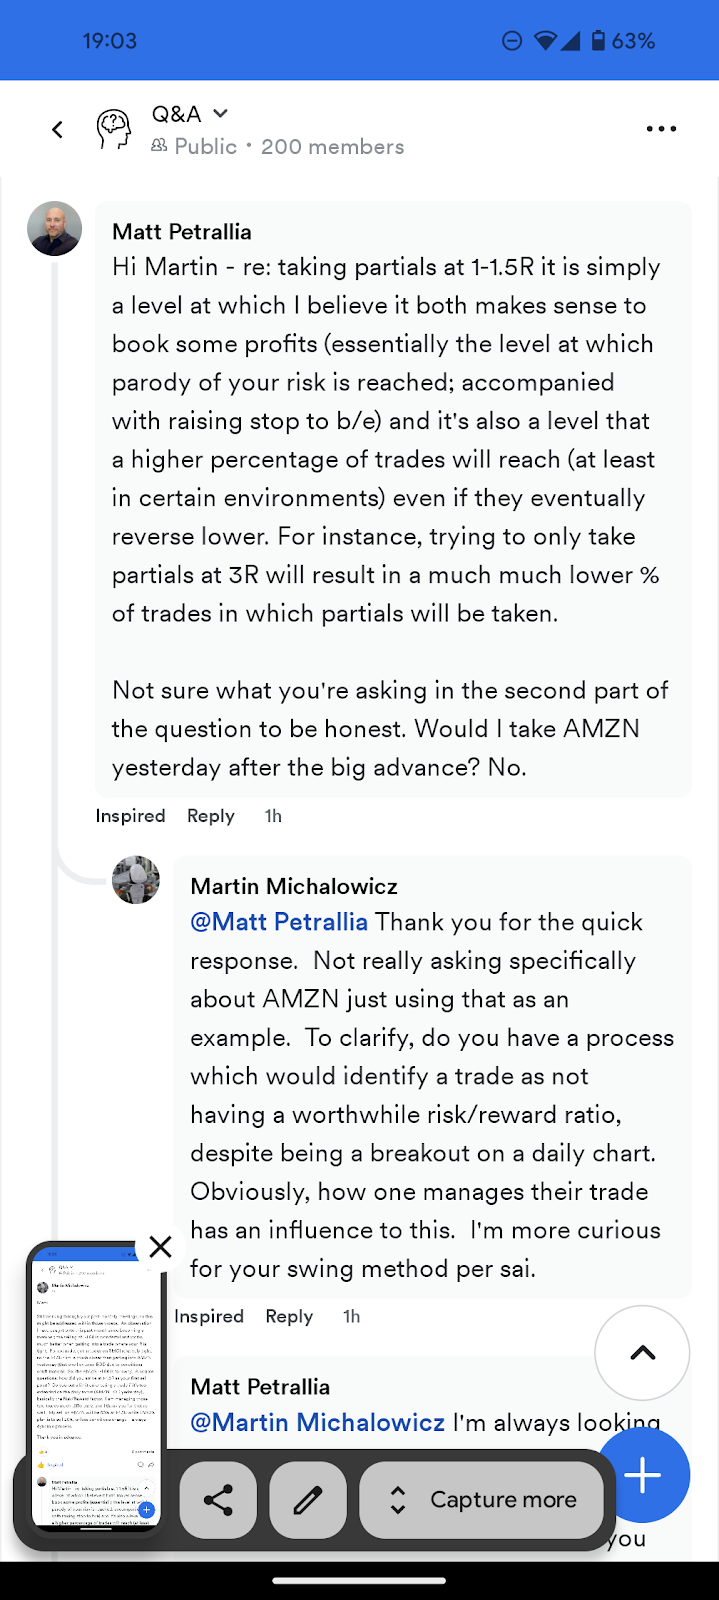Tap the 200 members label
This screenshot has height=1600, width=719.
pos(332,147)
